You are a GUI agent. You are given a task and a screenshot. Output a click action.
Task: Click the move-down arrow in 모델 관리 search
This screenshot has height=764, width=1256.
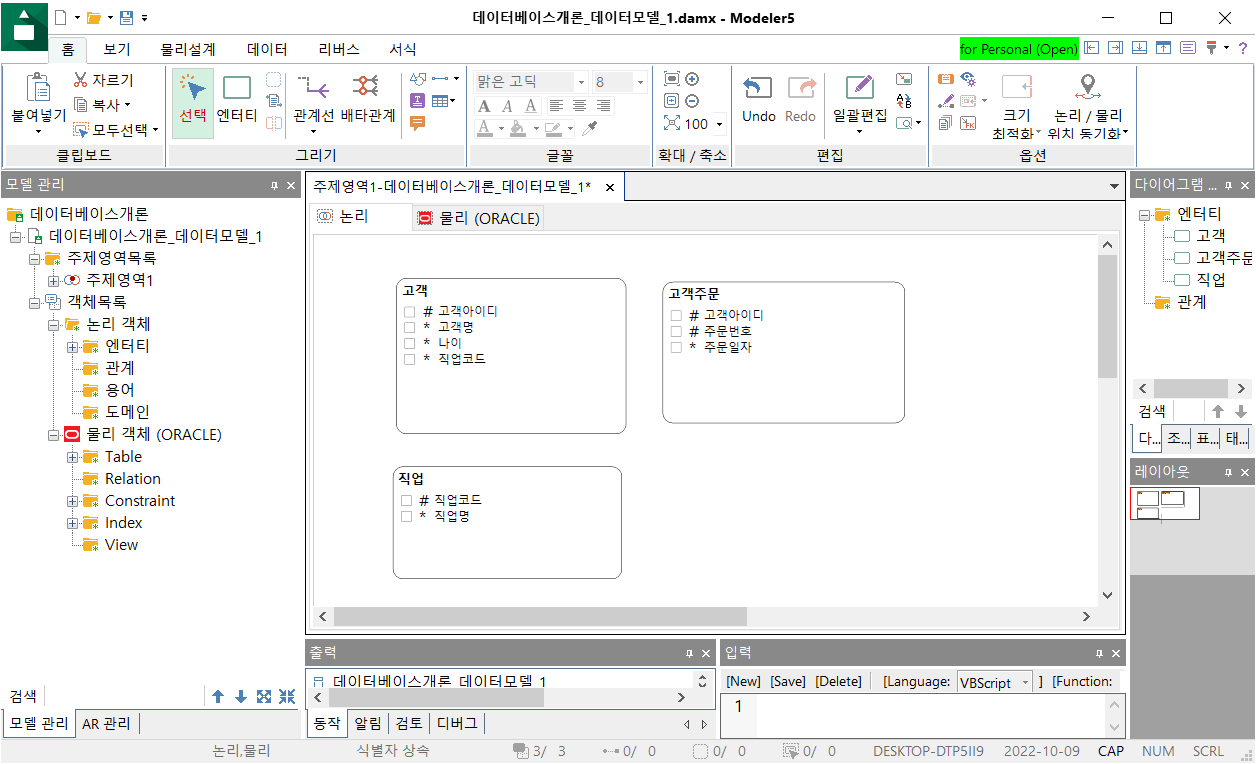(240, 696)
